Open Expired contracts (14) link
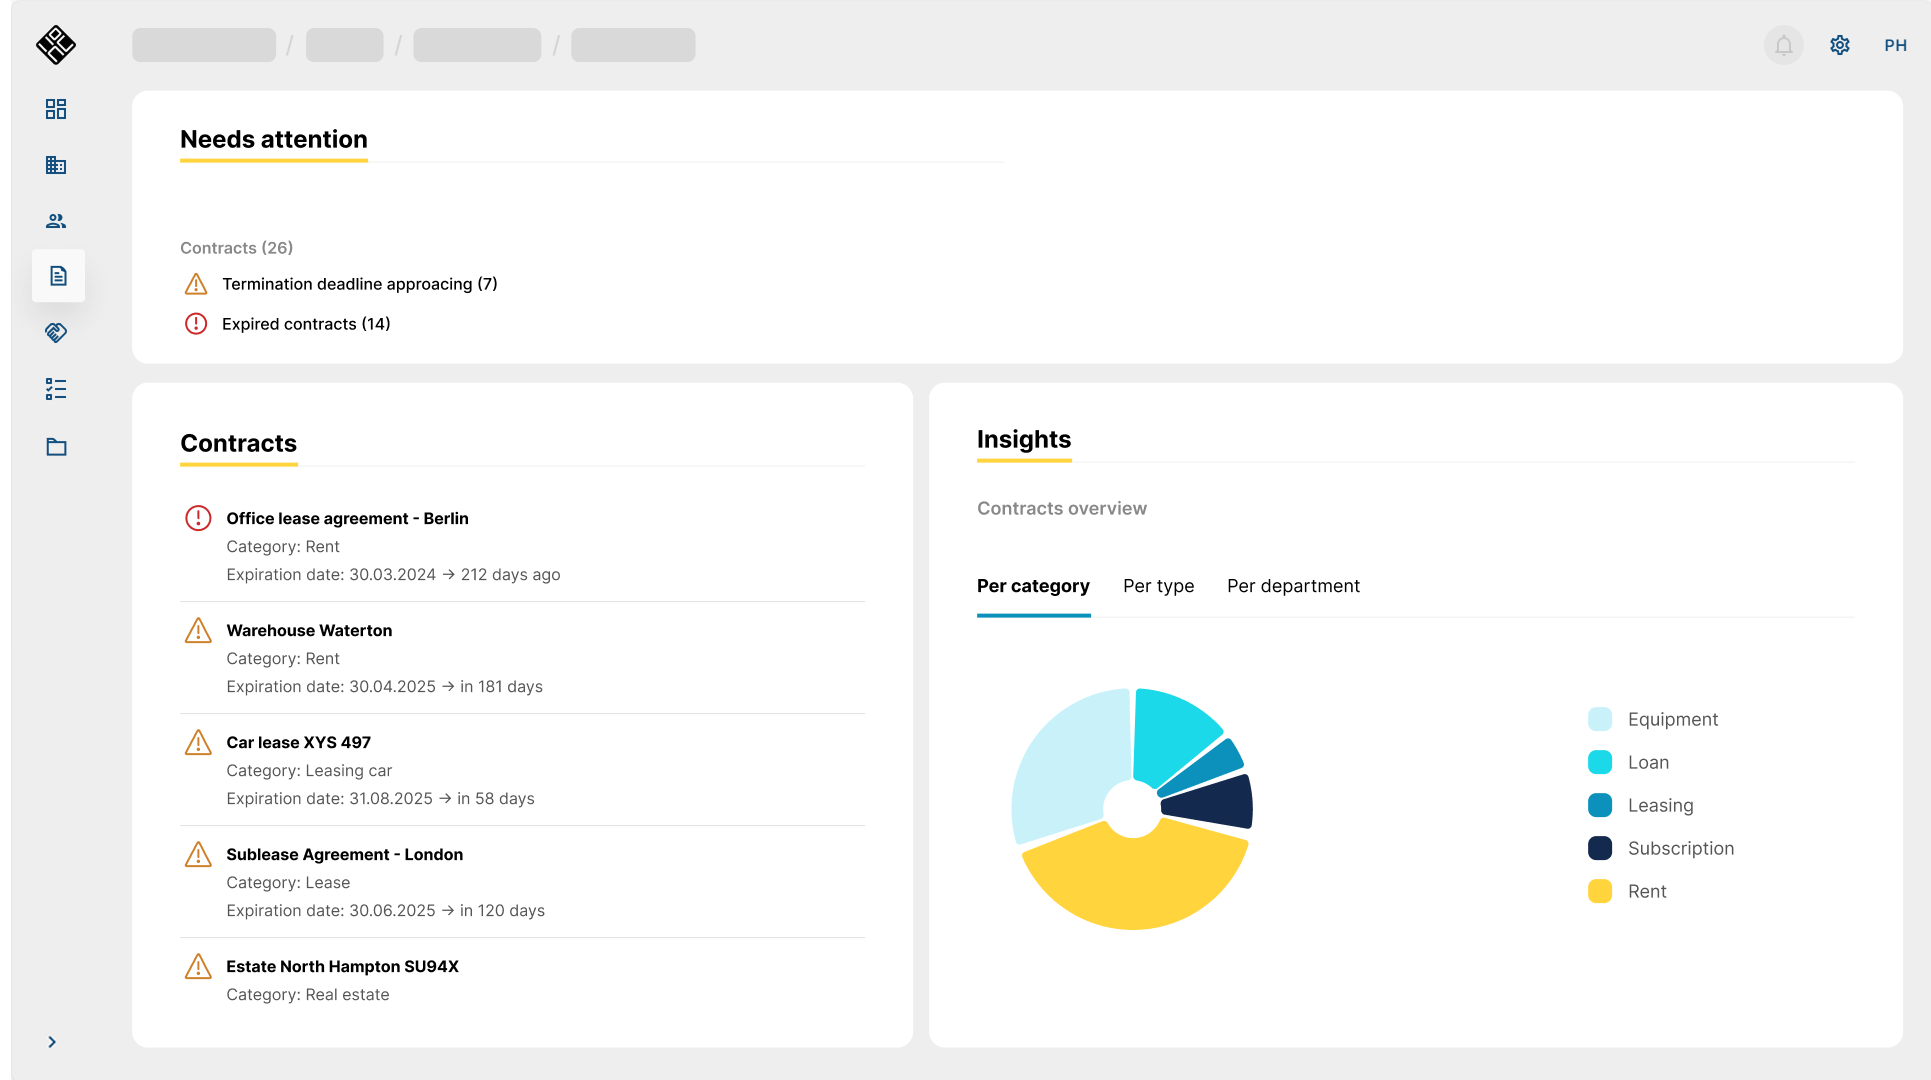 coord(306,324)
